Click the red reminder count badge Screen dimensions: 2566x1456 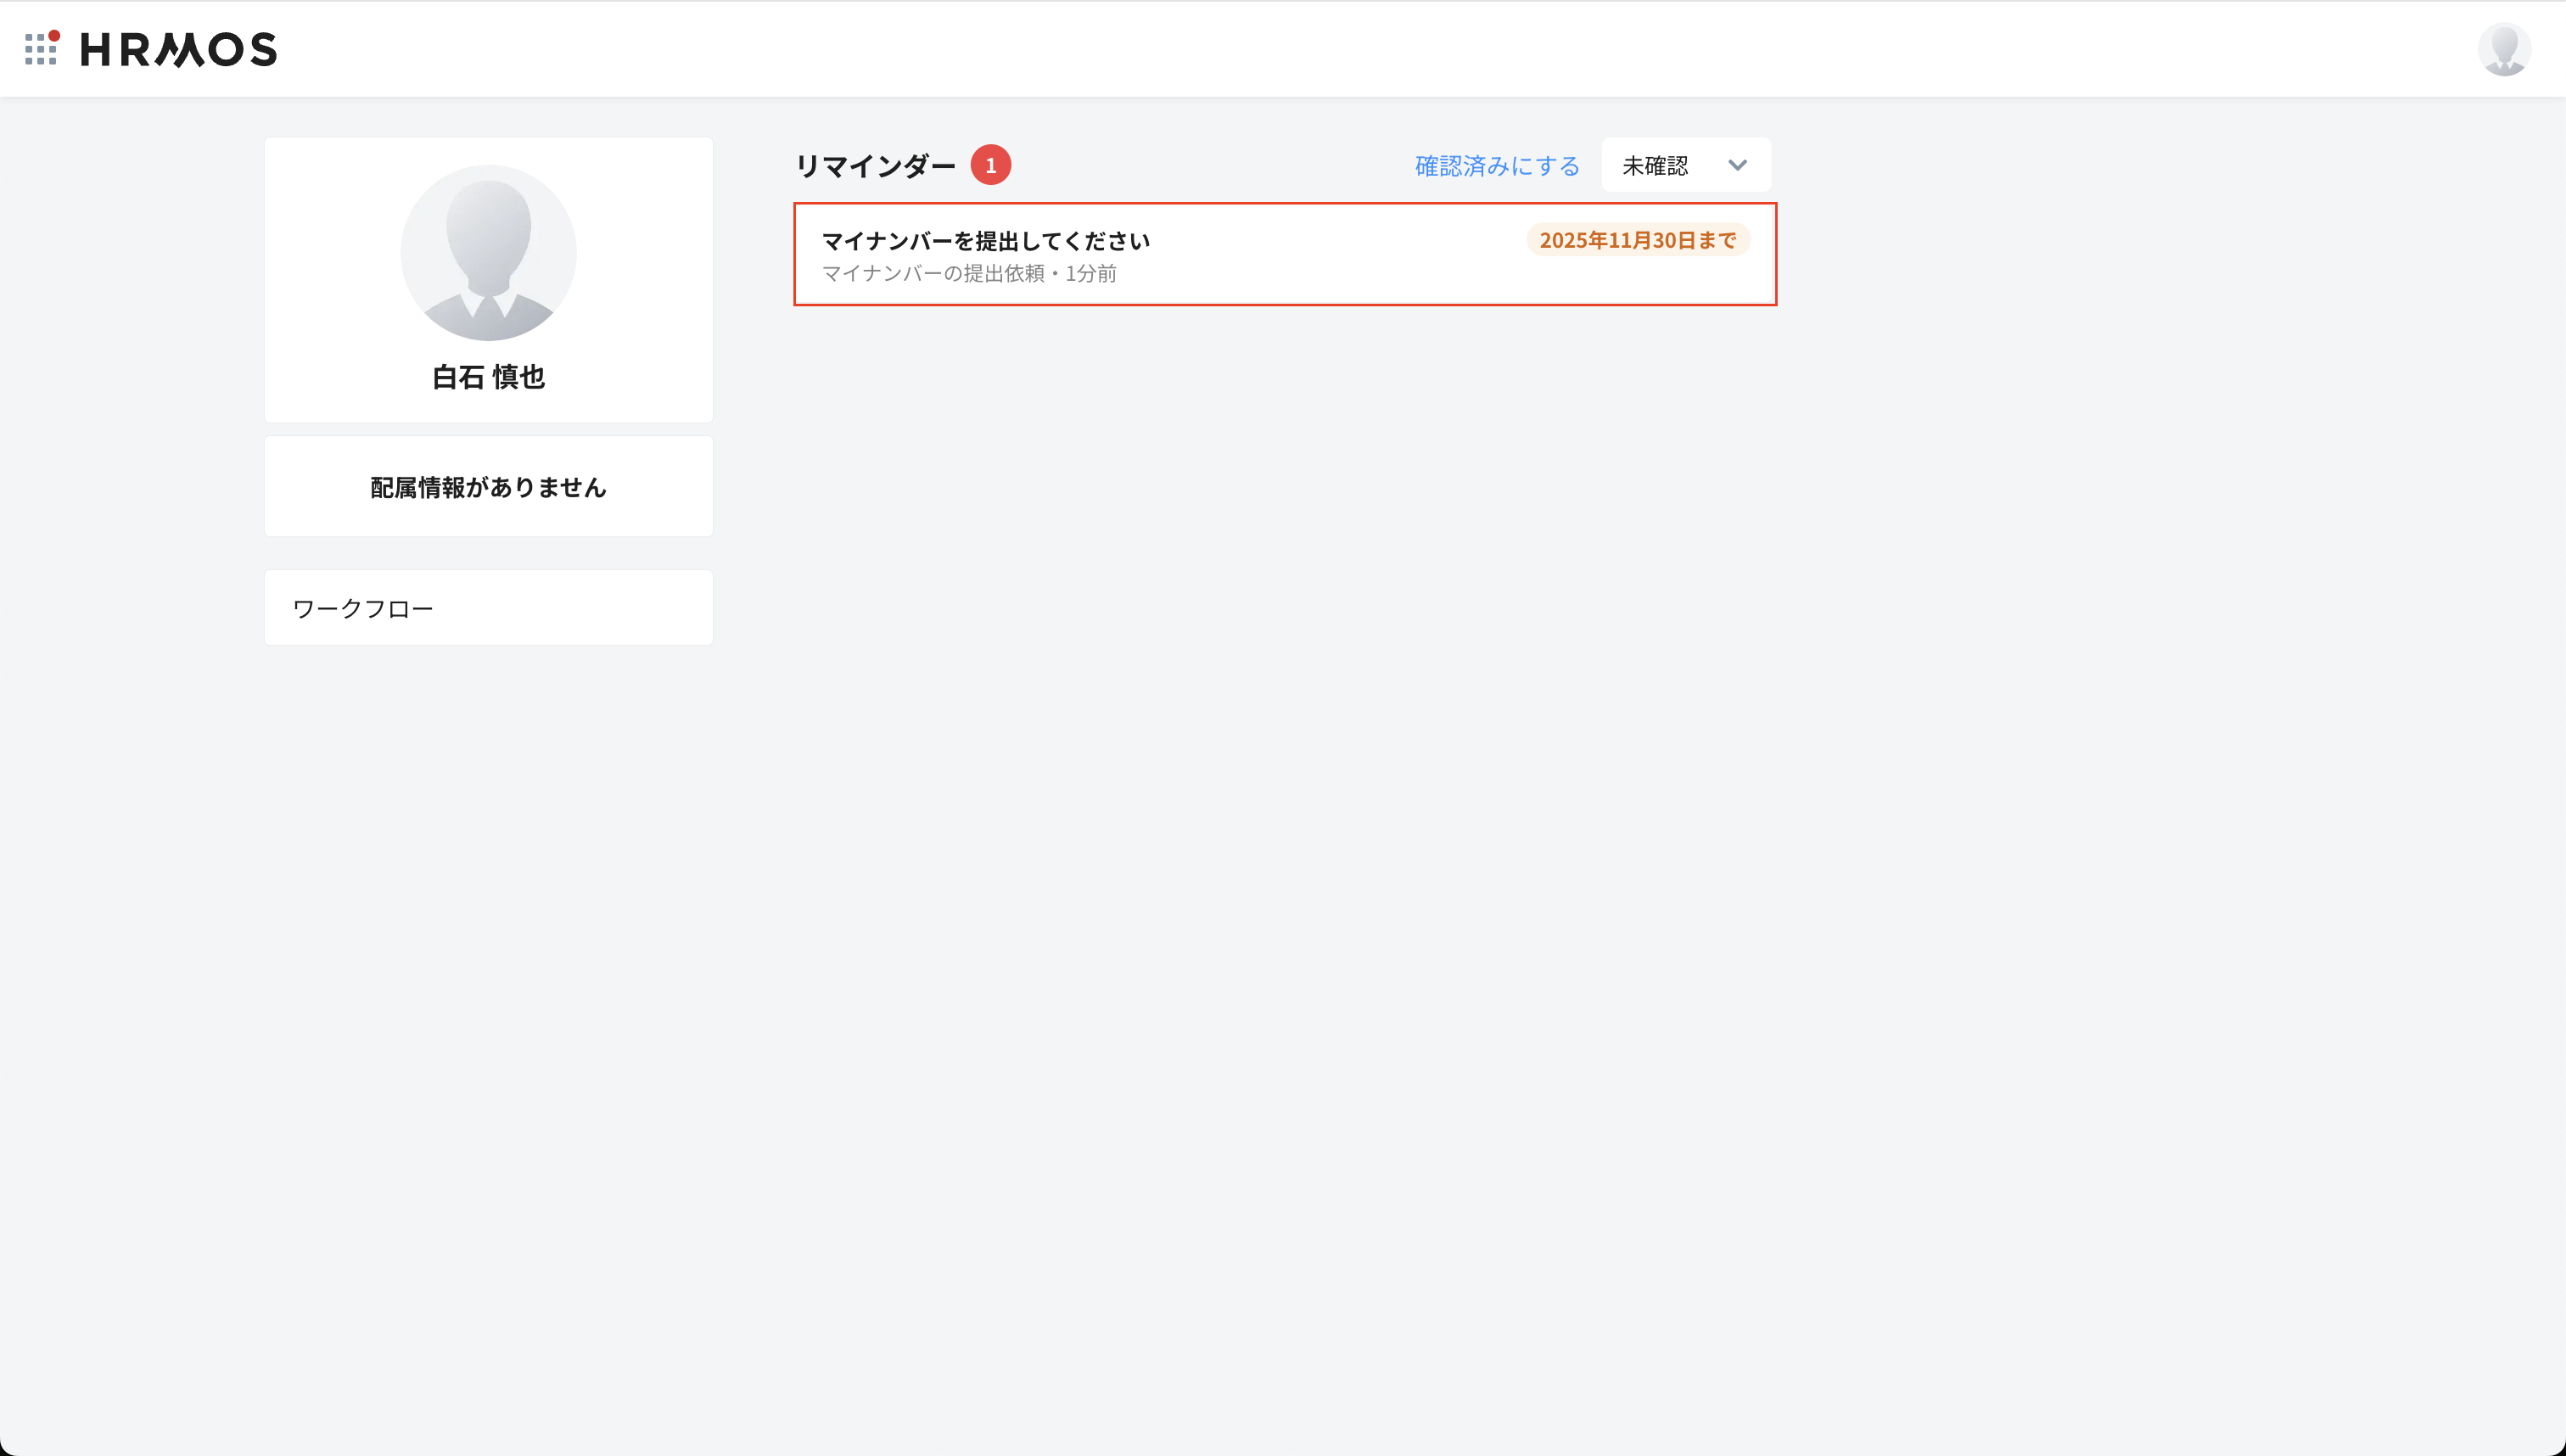coord(990,165)
